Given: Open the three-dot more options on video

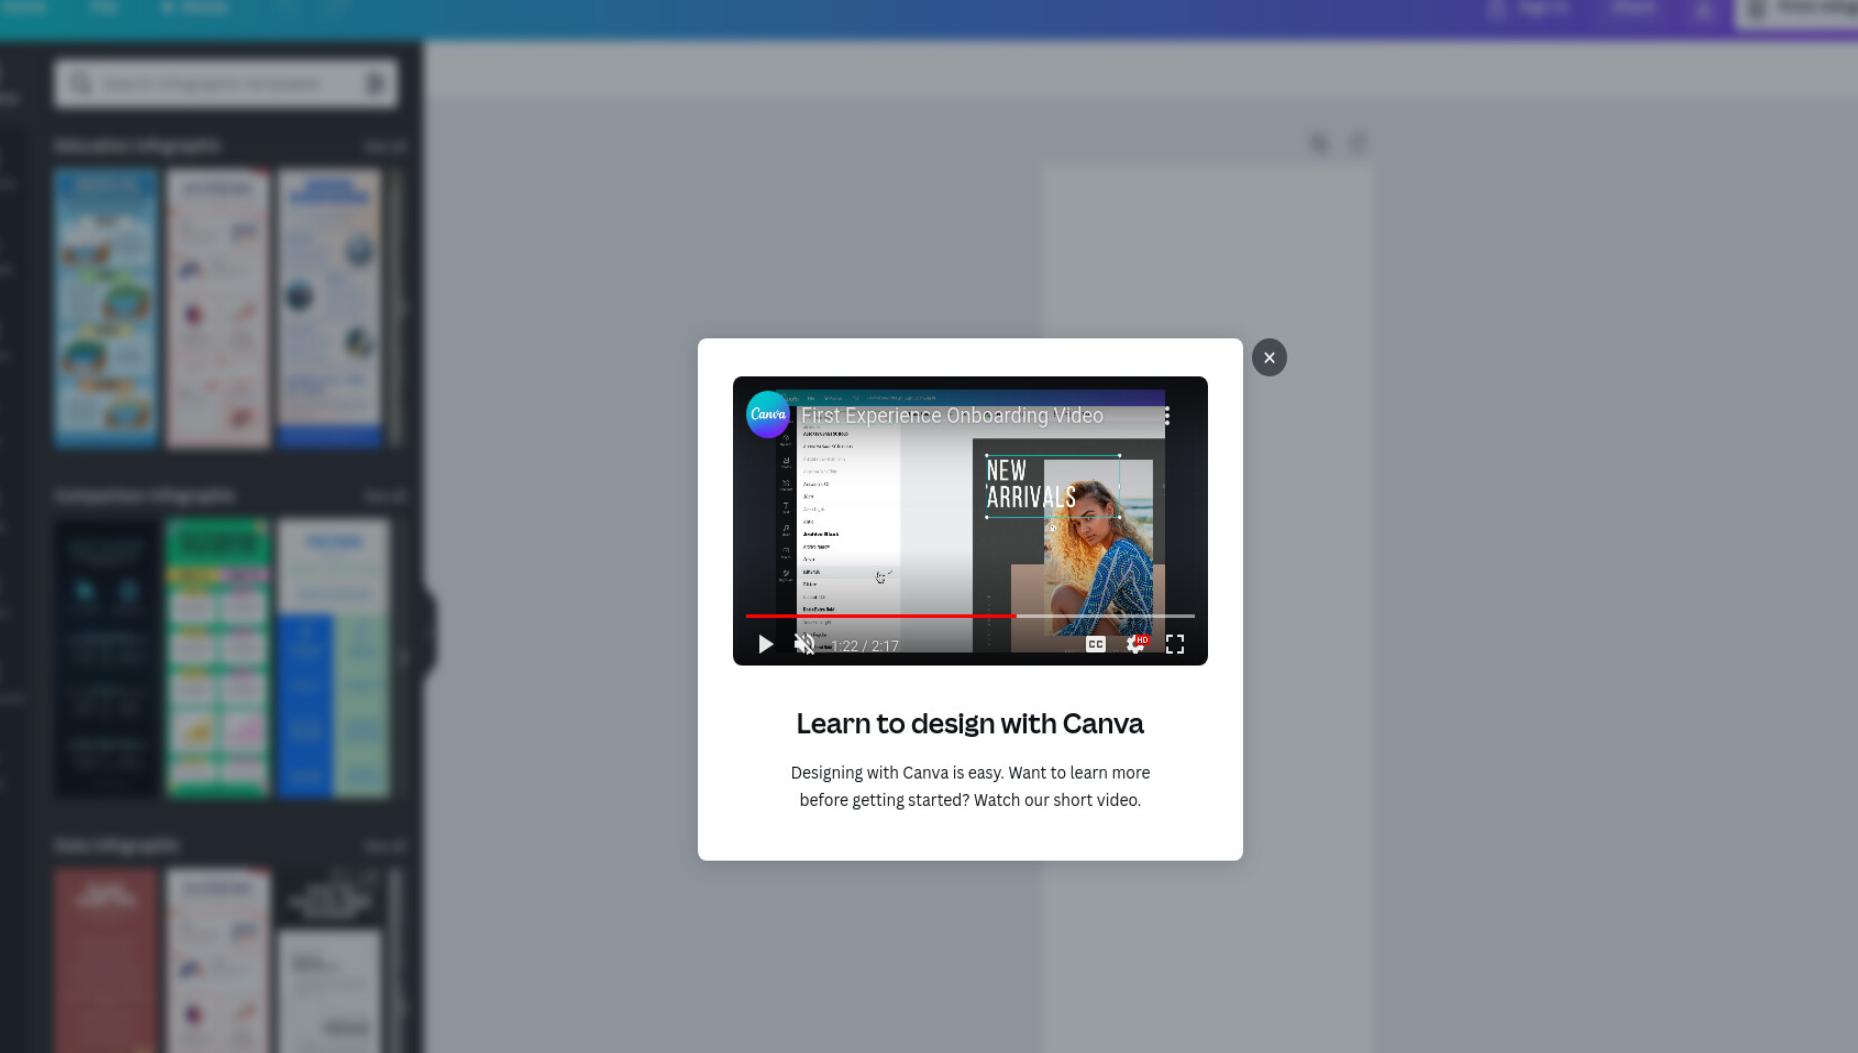Looking at the screenshot, I should [x=1167, y=415].
